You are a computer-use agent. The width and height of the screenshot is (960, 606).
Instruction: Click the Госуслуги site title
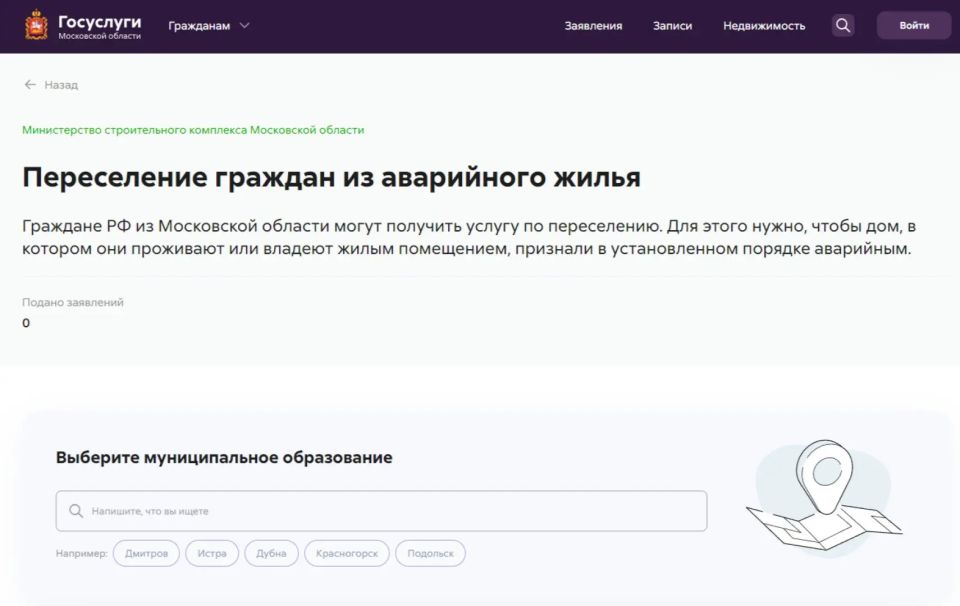(x=99, y=21)
